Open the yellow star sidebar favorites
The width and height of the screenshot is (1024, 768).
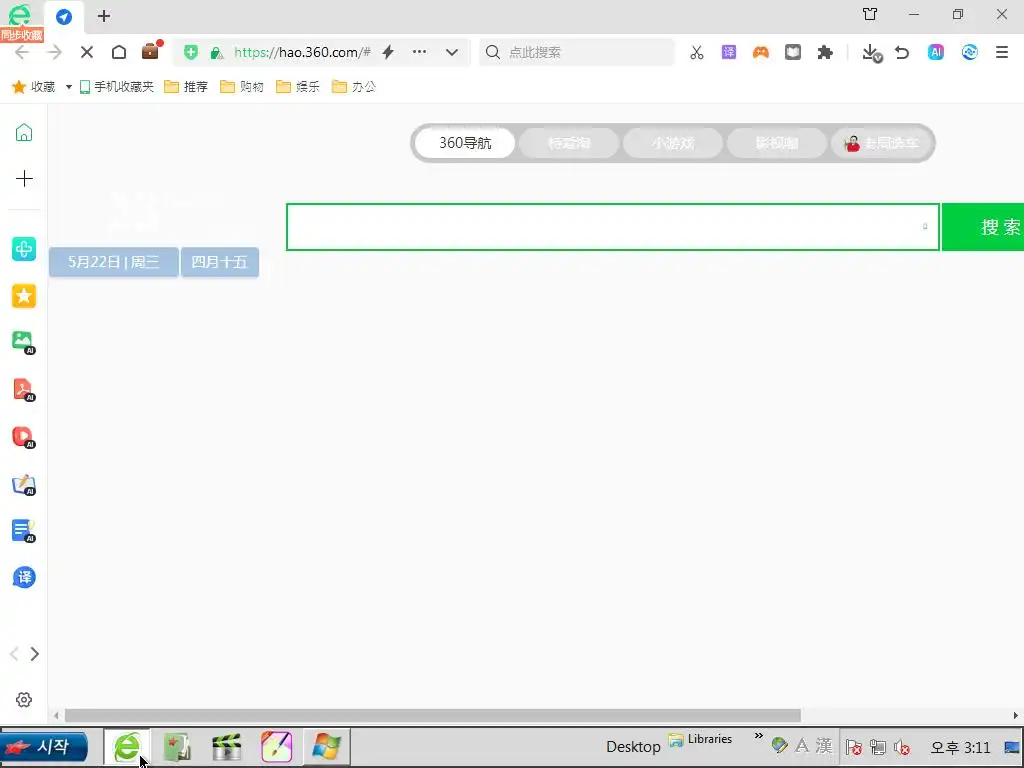[x=24, y=296]
